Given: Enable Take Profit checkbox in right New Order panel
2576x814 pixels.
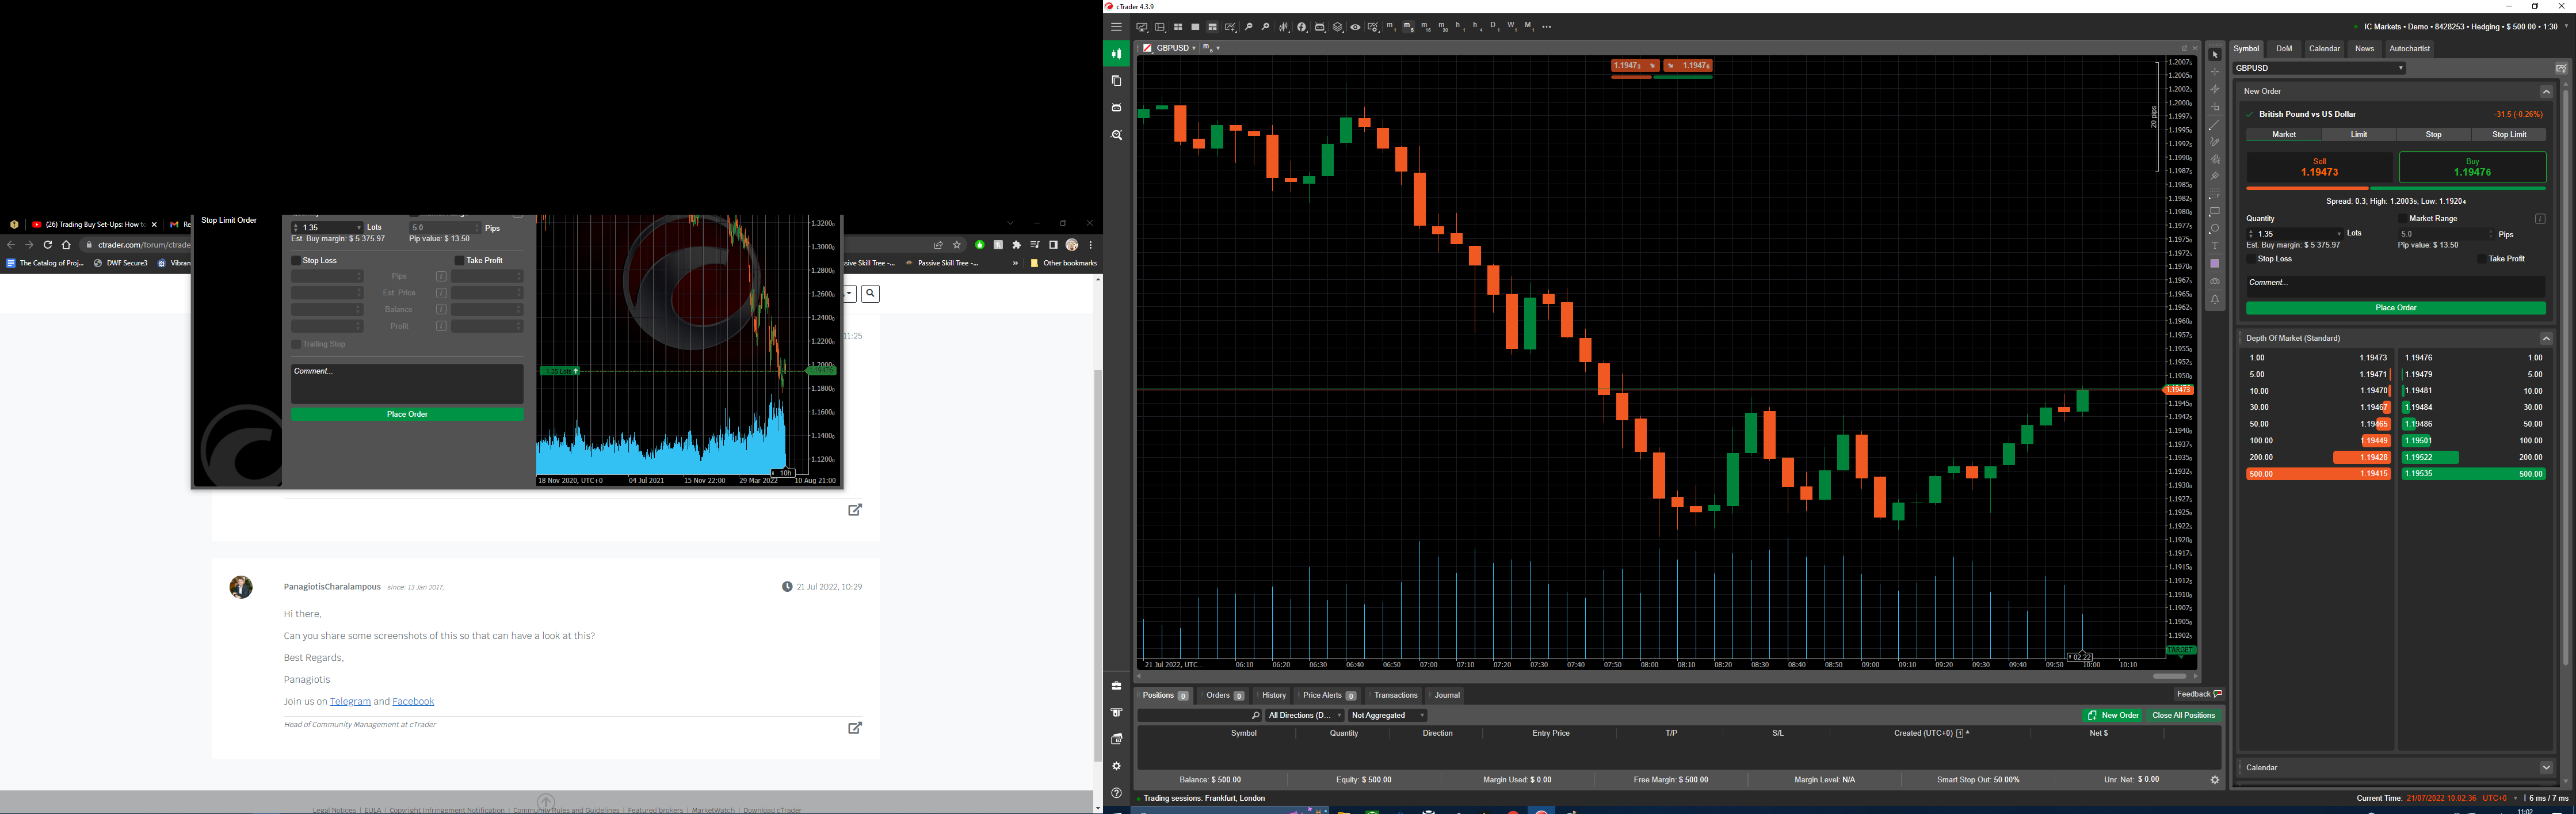Looking at the screenshot, I should (2482, 259).
